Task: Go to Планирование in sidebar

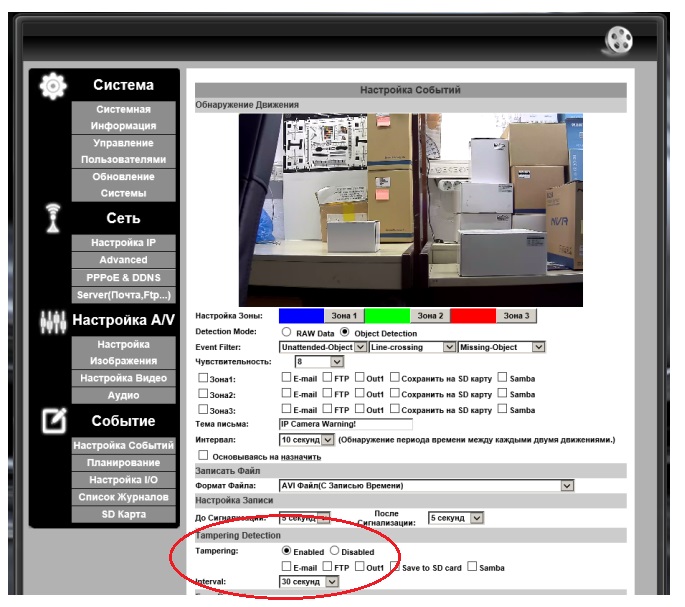Action: tap(124, 462)
